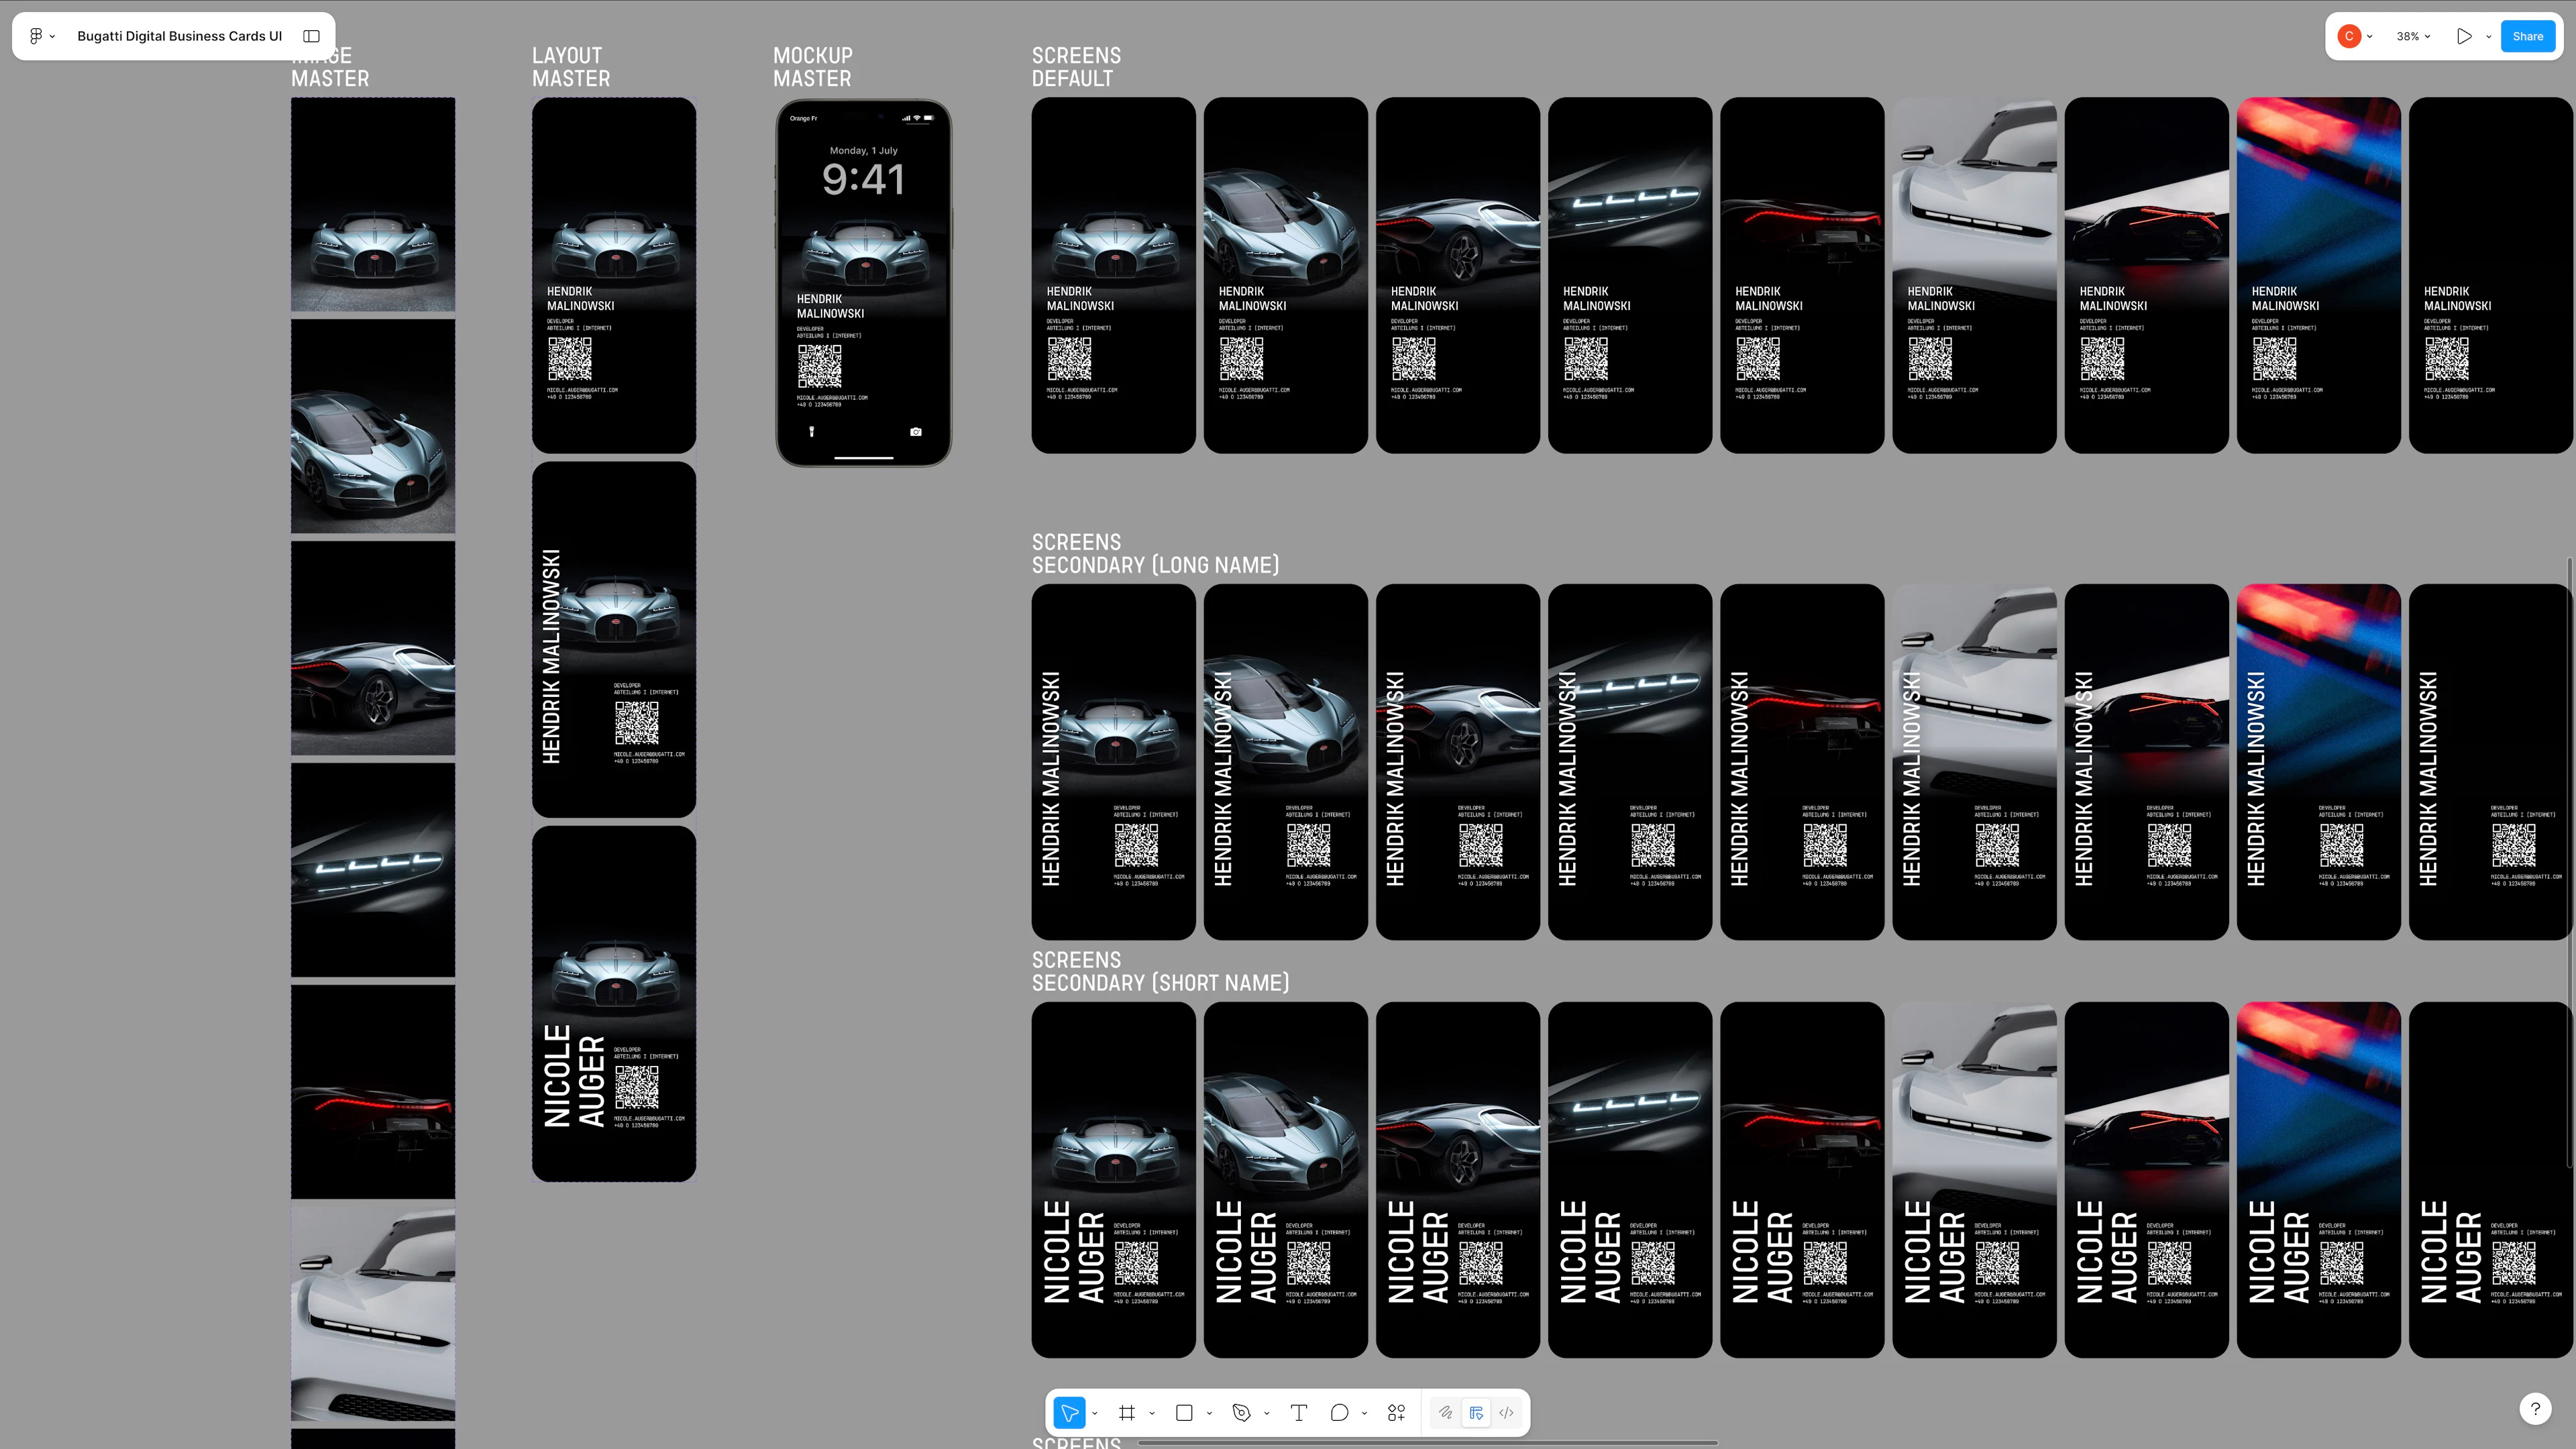Select the Rectangle tool
Image resolution: width=2576 pixels, height=1449 pixels.
[1184, 1413]
